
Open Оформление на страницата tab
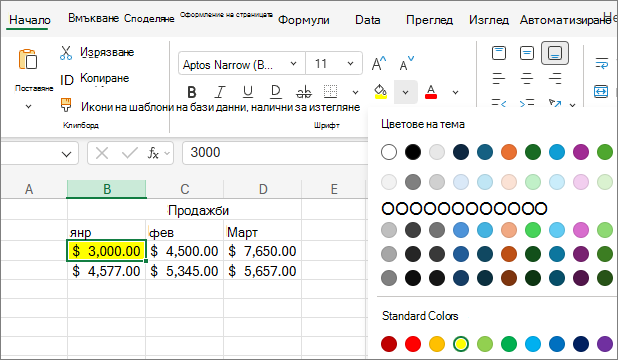[226, 15]
